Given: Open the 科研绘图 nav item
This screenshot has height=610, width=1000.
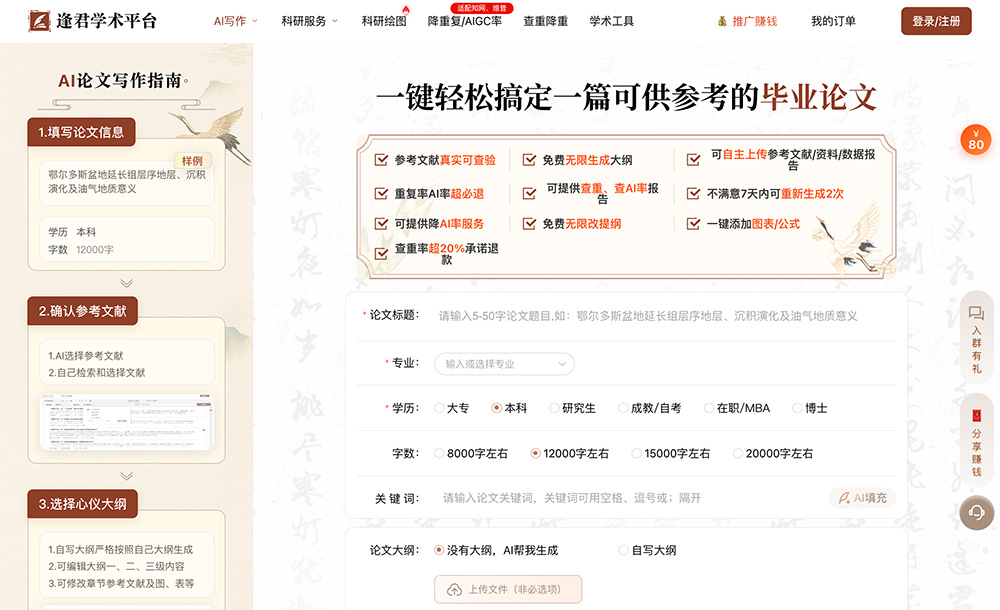Looking at the screenshot, I should [384, 21].
